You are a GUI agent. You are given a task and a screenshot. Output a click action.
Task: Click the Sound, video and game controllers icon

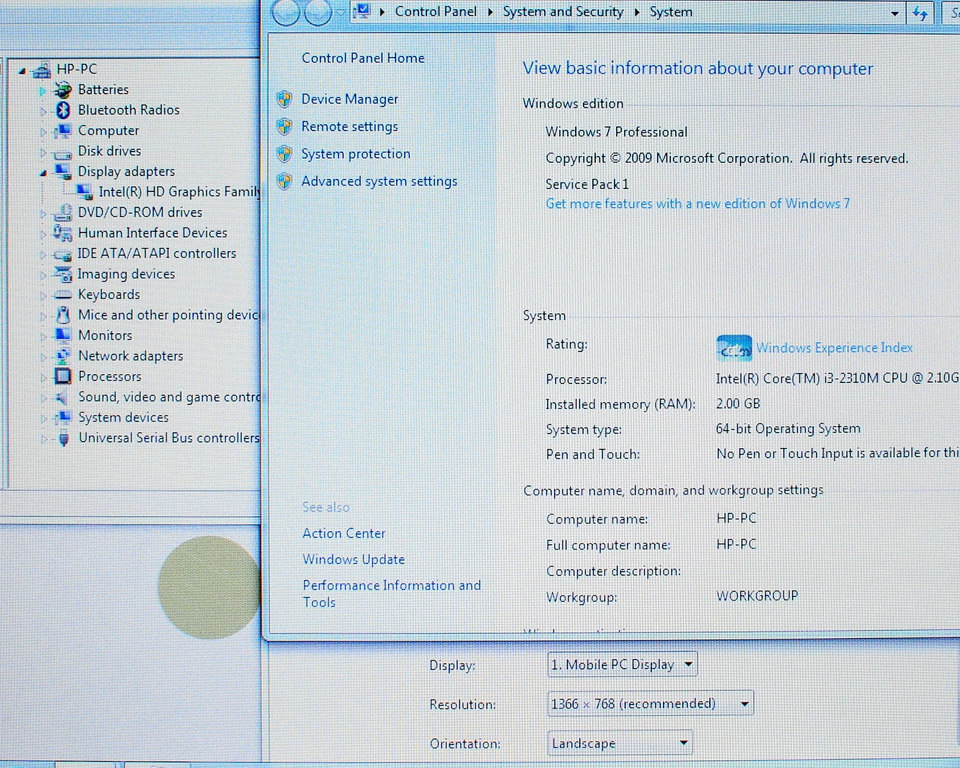62,397
